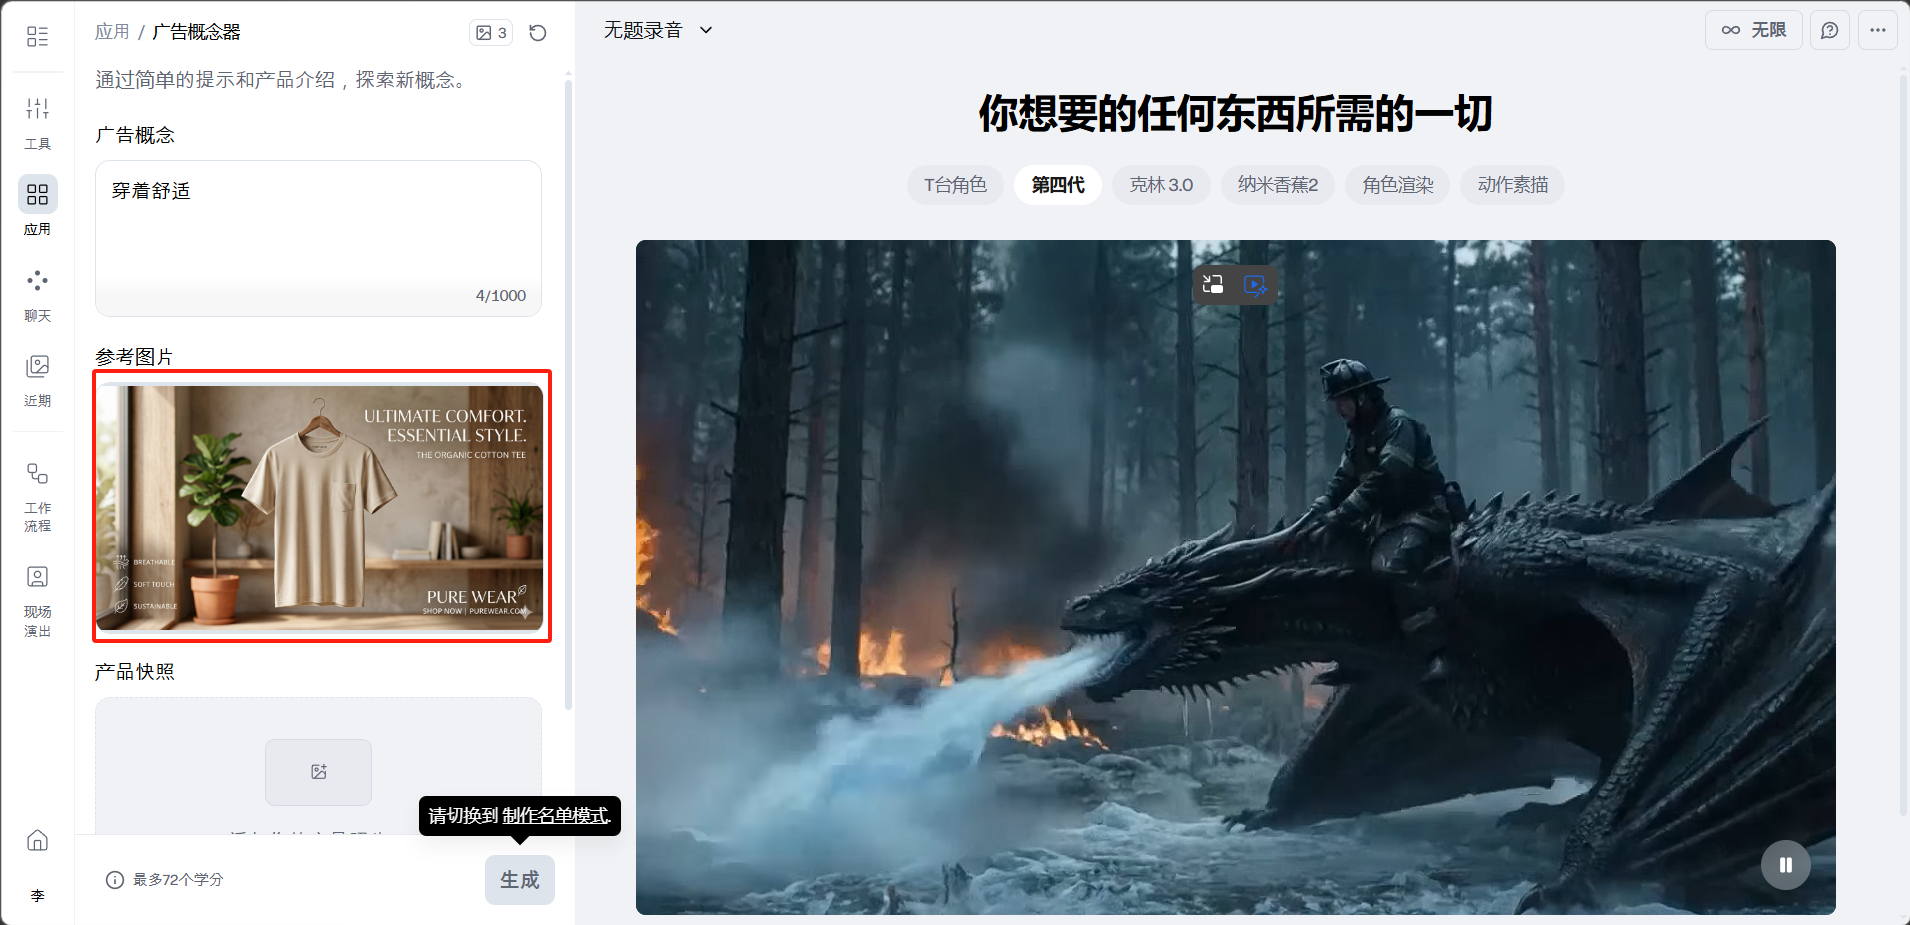Open the 现场演出 (Live) sidebar icon

tap(37, 600)
